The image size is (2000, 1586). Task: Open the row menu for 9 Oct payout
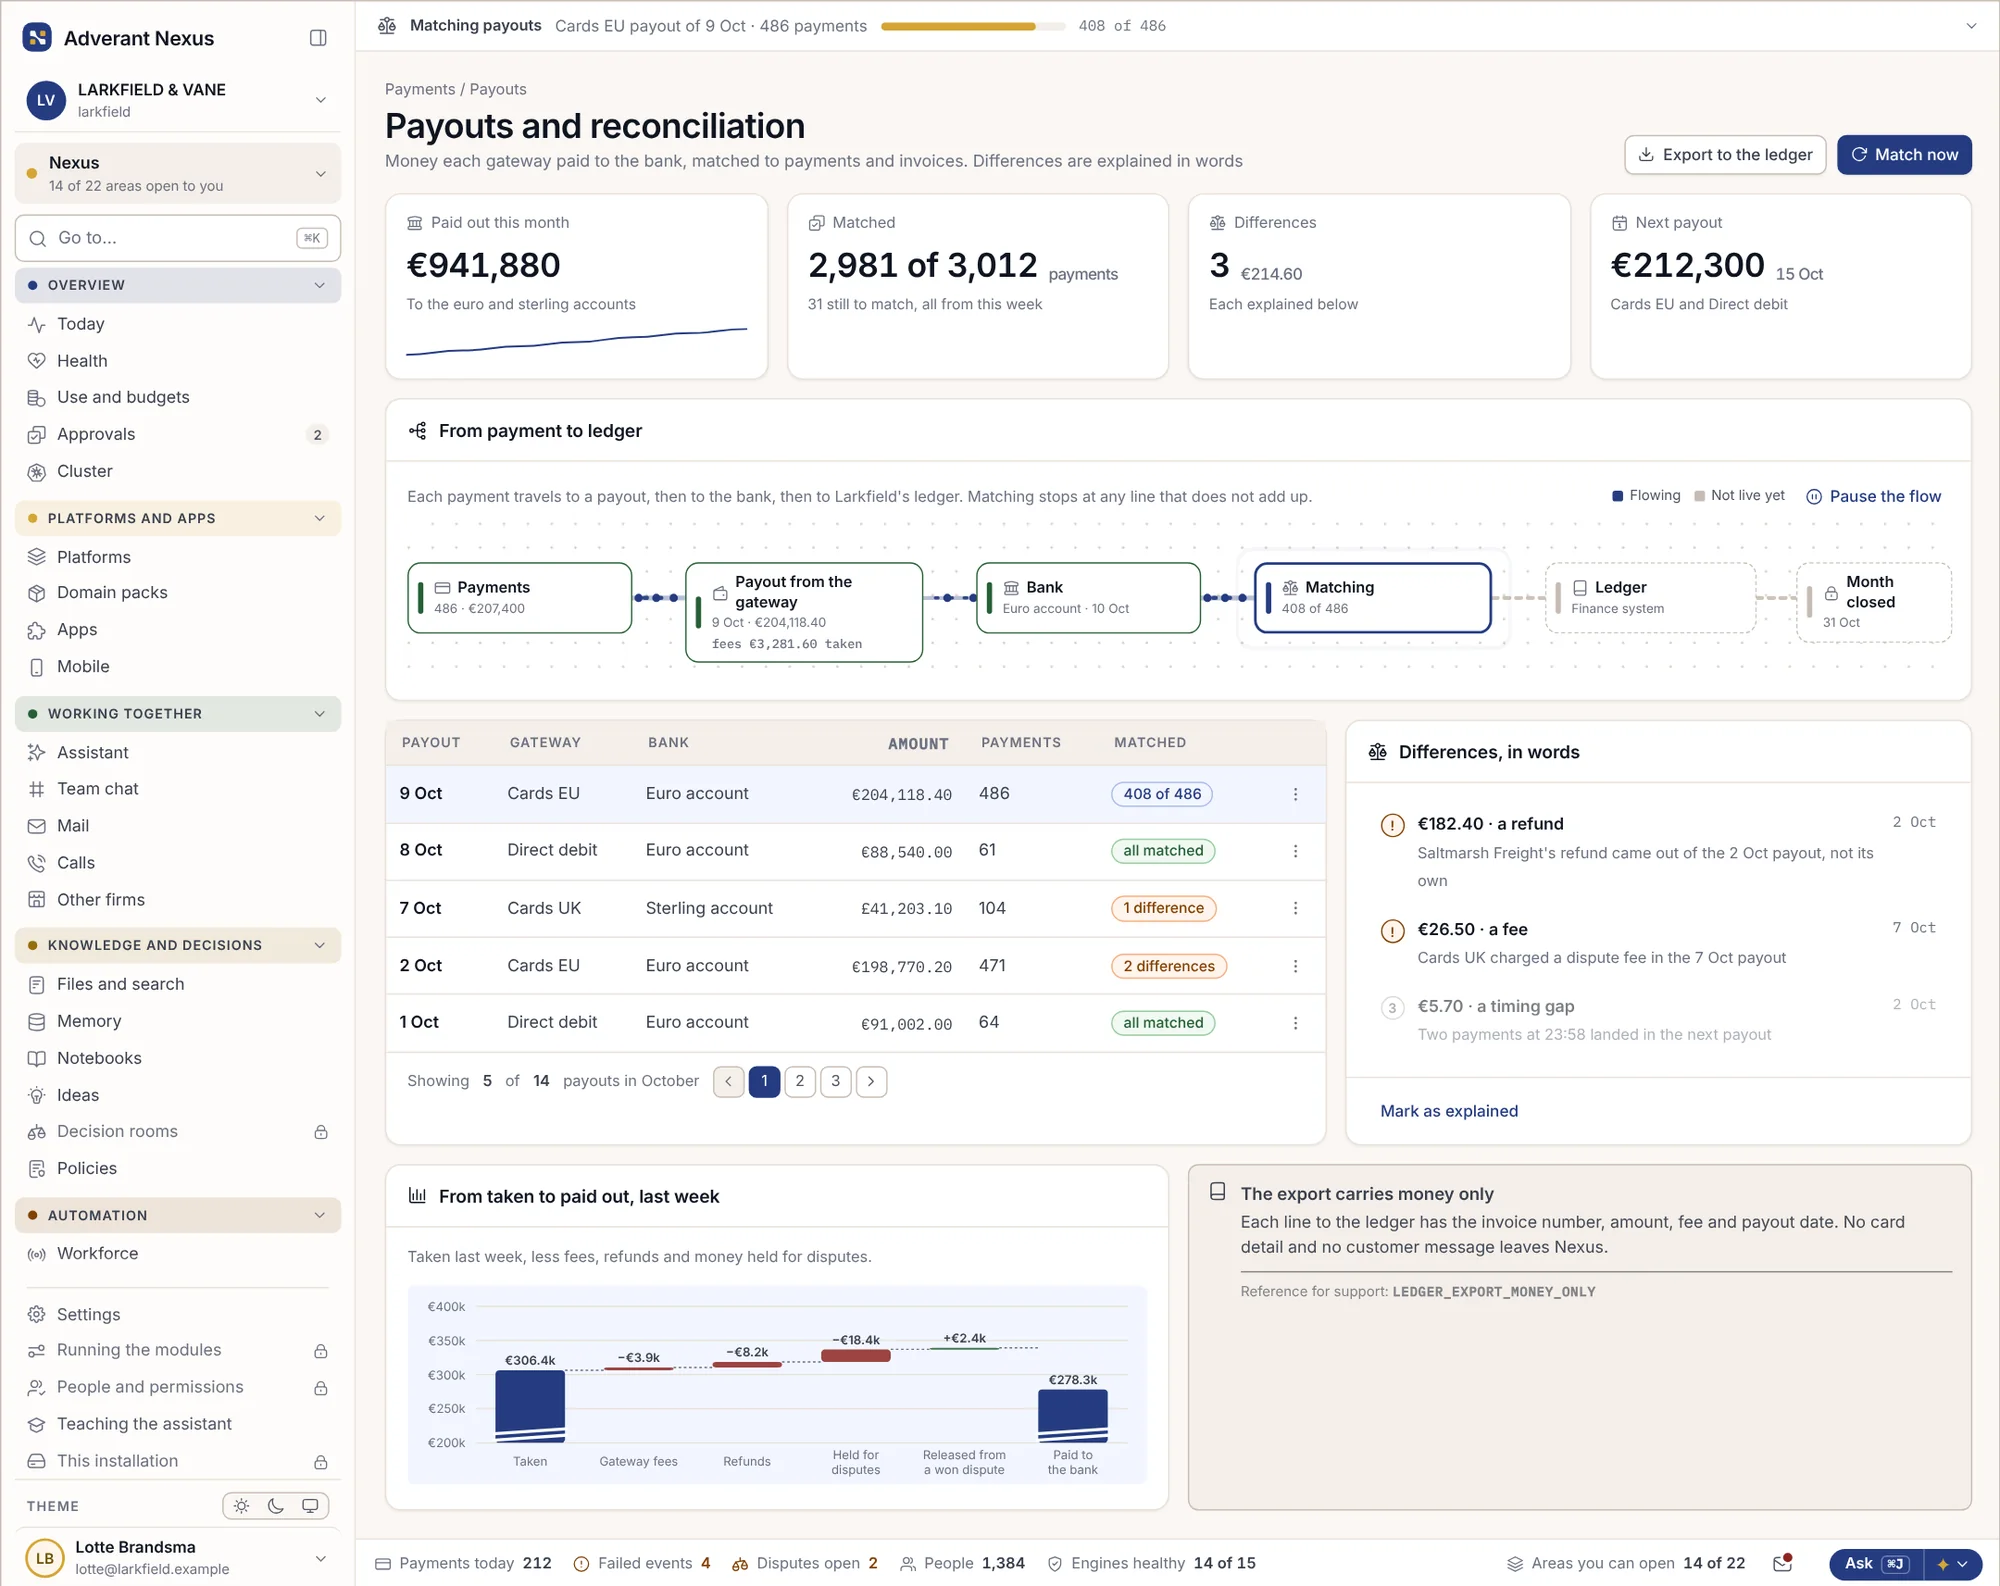click(1295, 794)
